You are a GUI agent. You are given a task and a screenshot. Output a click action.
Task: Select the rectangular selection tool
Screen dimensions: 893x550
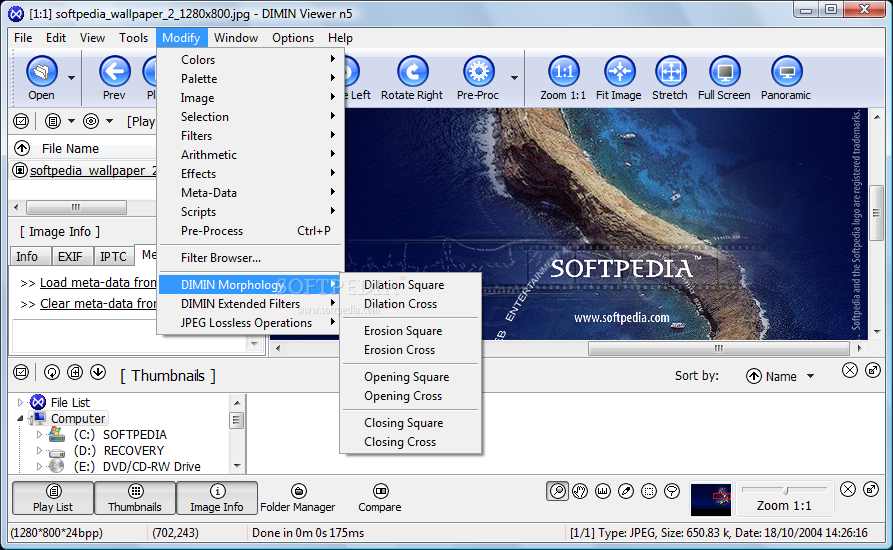tap(649, 491)
